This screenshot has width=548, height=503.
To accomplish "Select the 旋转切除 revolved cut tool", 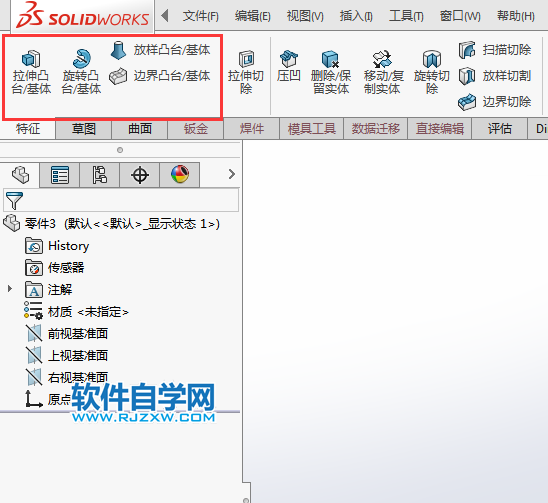I will pyautogui.click(x=432, y=72).
